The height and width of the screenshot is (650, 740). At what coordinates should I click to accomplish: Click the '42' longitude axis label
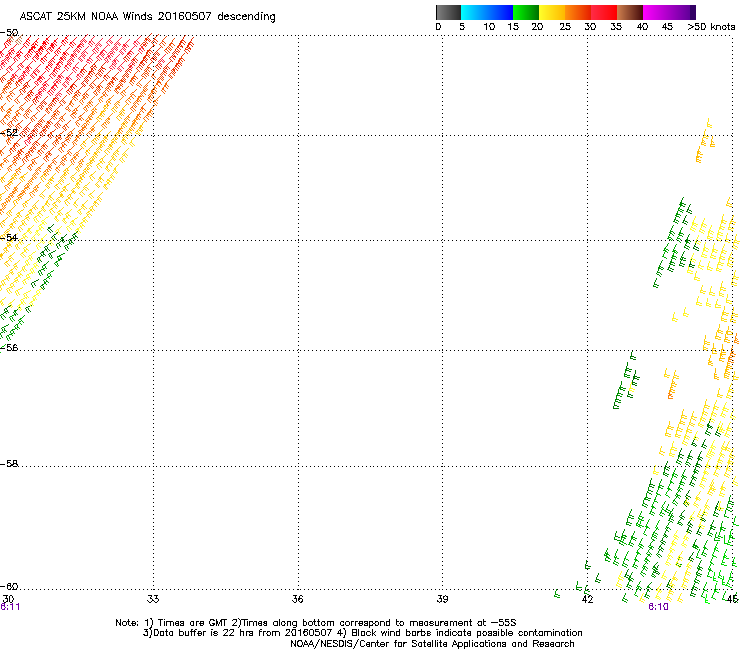(587, 599)
